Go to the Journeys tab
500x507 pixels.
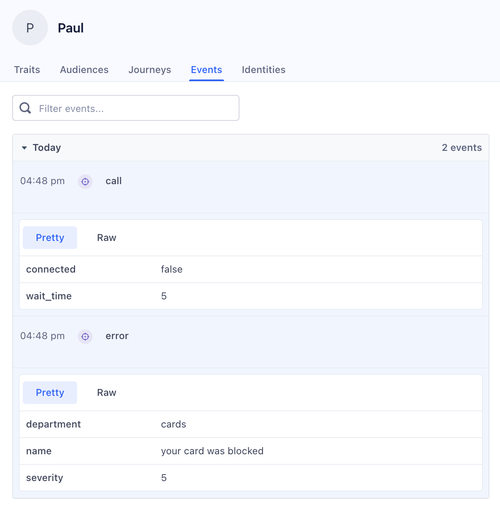click(x=150, y=70)
